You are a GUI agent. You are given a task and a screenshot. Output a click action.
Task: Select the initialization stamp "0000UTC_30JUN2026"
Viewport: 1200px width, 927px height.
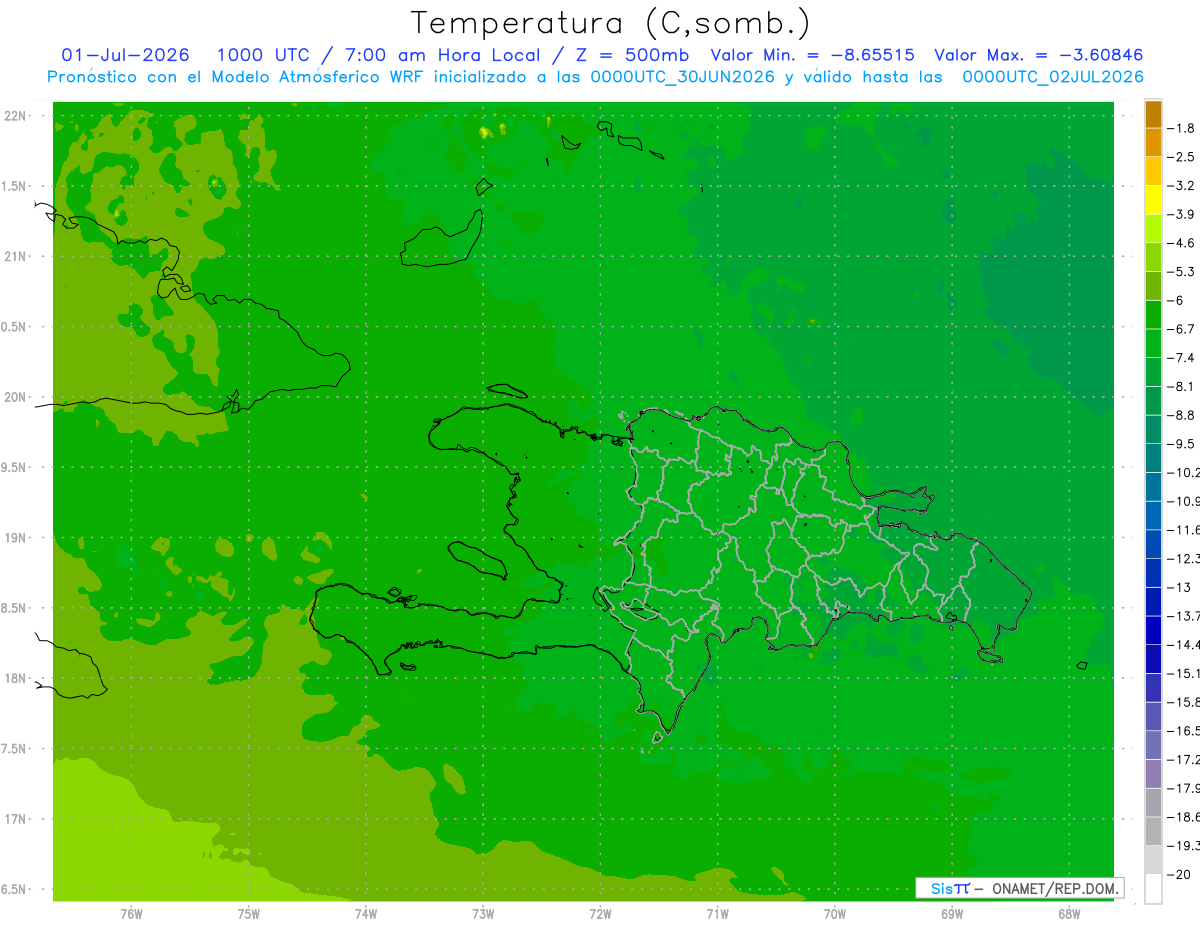[683, 77]
